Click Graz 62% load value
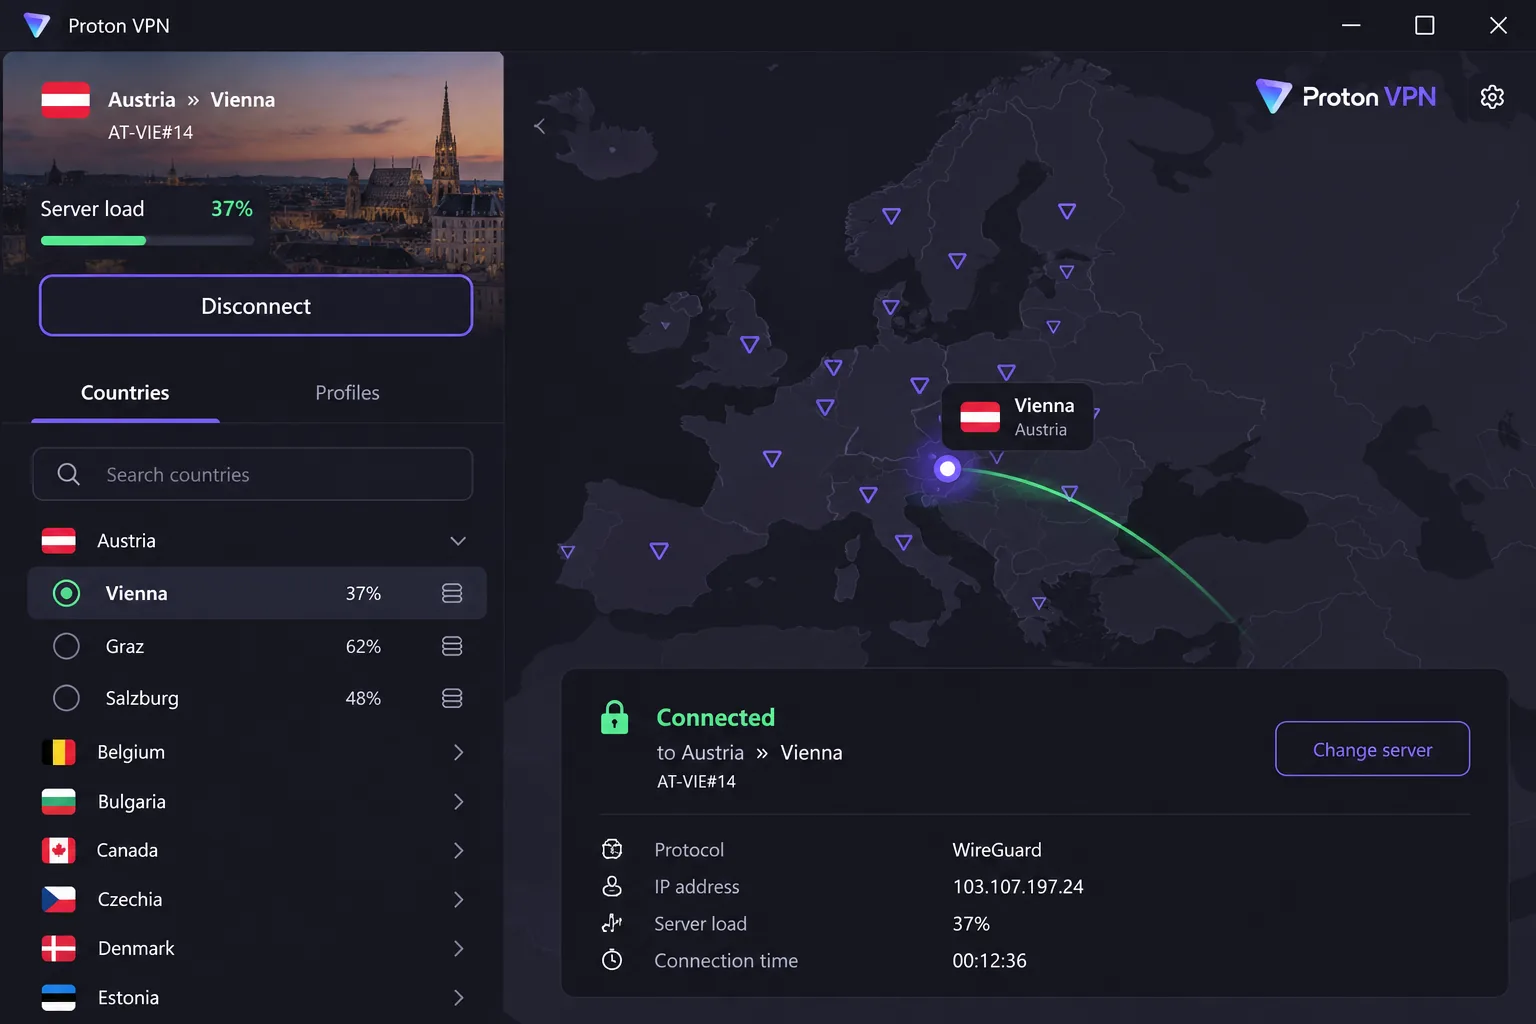The width and height of the screenshot is (1536, 1024). 363,646
